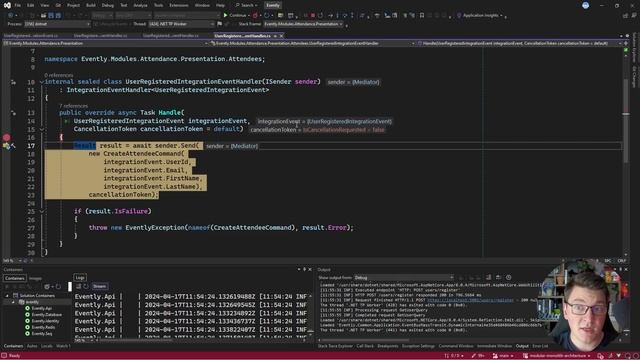
Task: Click the breakpoint red dot at line 16
Action: pos(6,138)
